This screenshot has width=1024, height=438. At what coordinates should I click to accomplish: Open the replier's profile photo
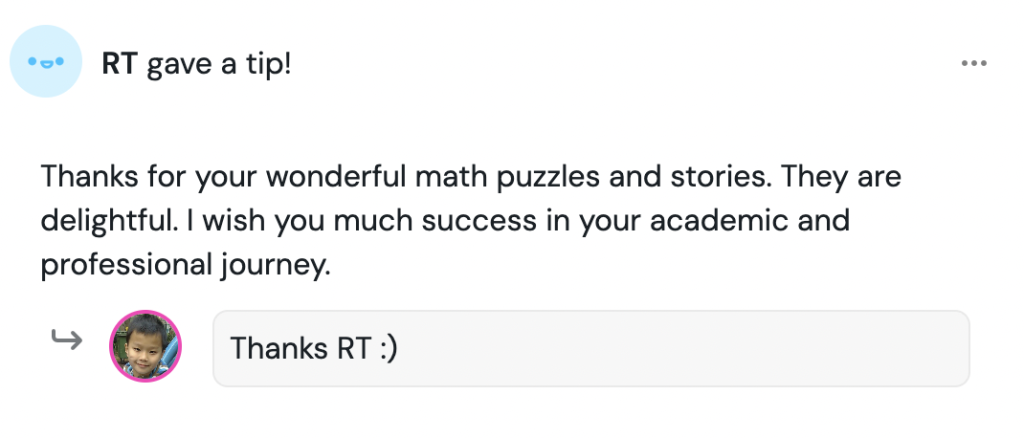click(x=145, y=346)
